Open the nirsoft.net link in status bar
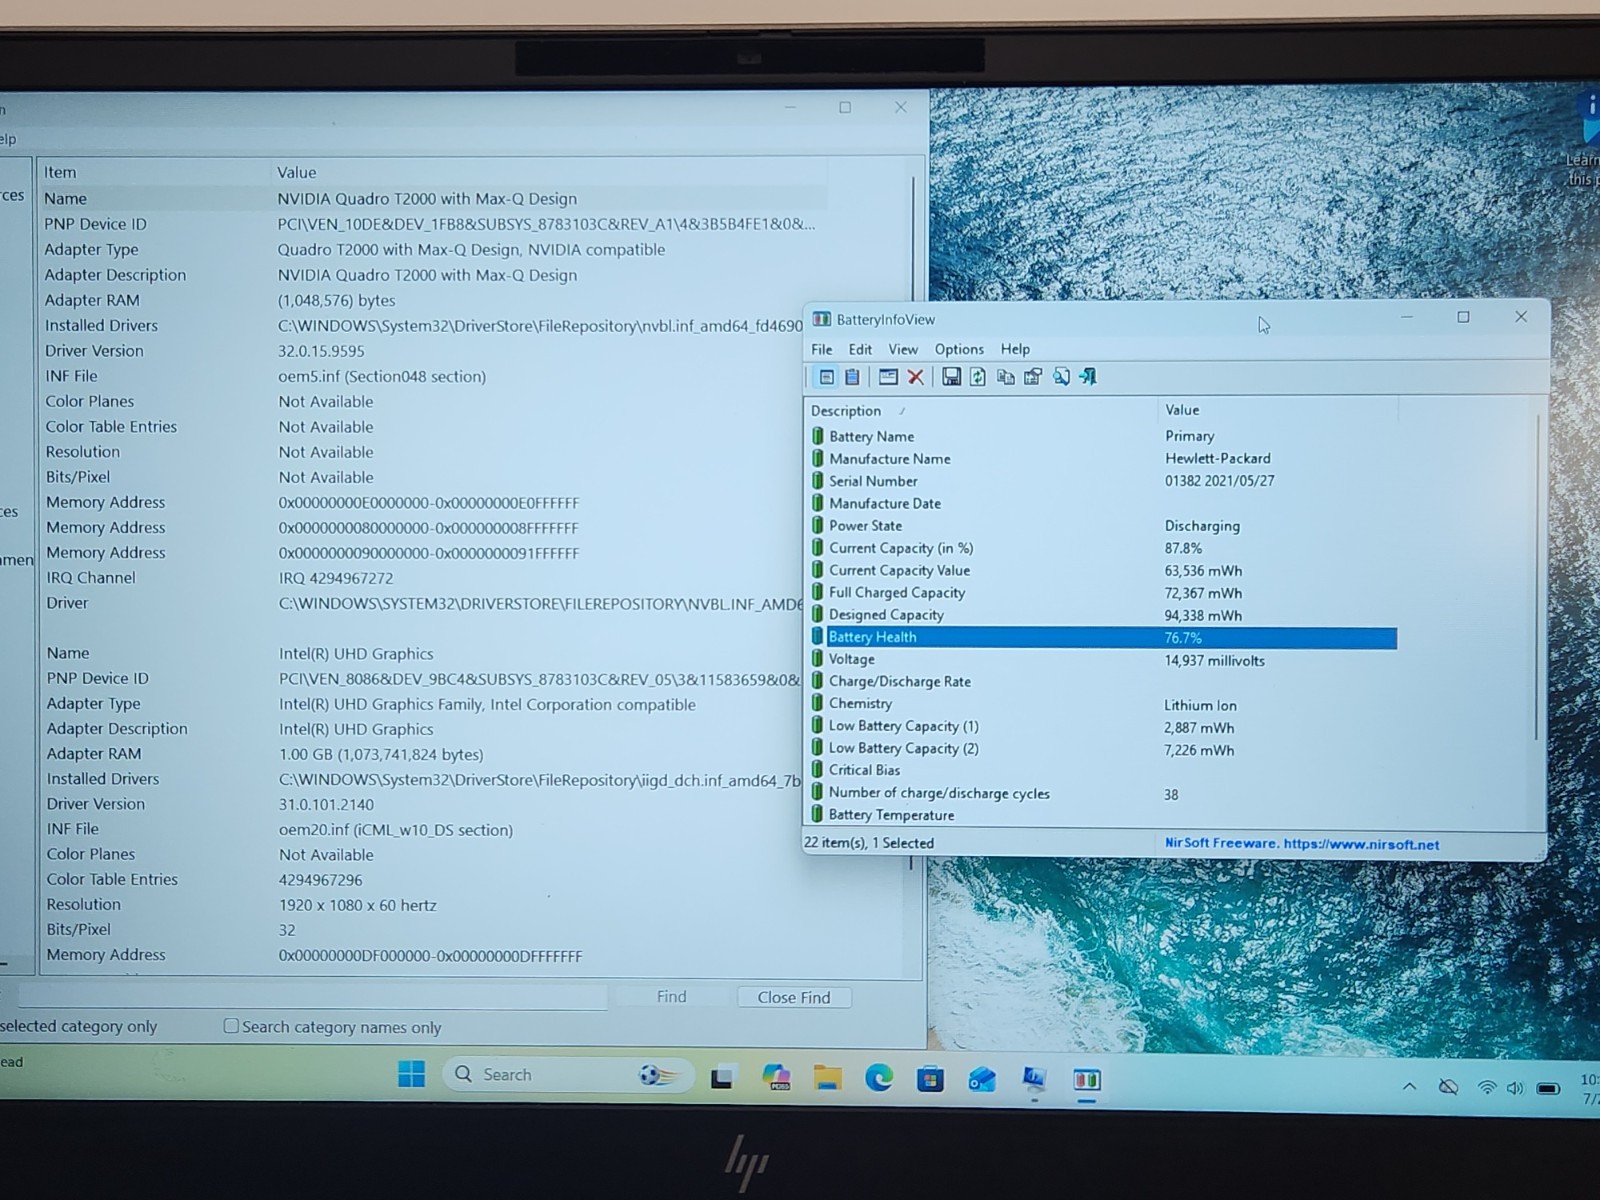 (x=1361, y=844)
